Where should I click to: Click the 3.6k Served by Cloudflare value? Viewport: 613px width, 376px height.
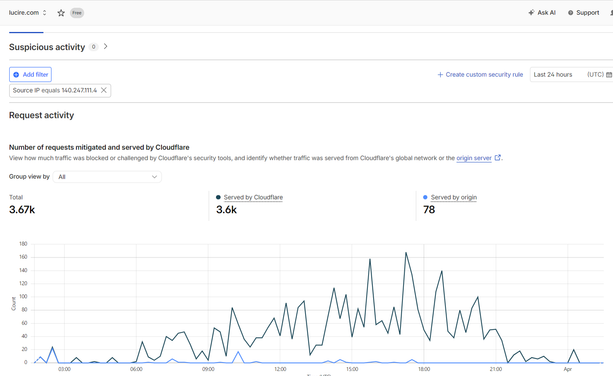pyautogui.click(x=226, y=210)
